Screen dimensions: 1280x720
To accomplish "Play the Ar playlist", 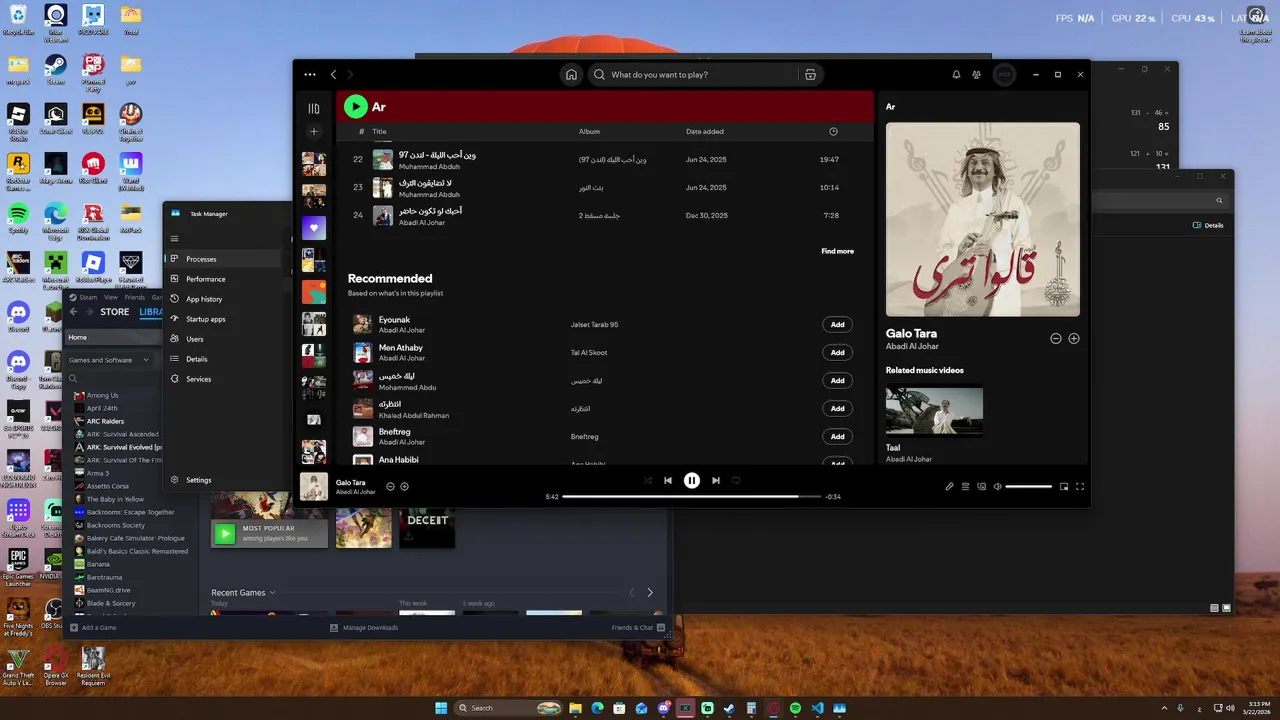I will (355, 106).
